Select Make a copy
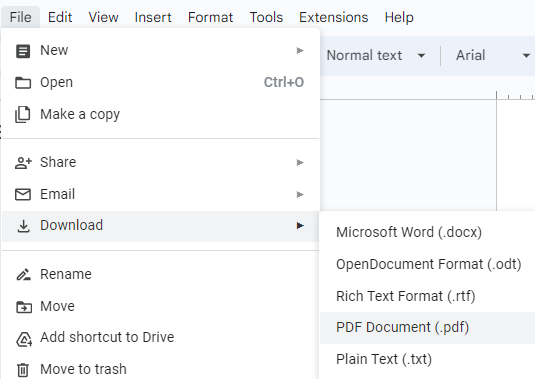This screenshot has height=379, width=535. (160, 114)
